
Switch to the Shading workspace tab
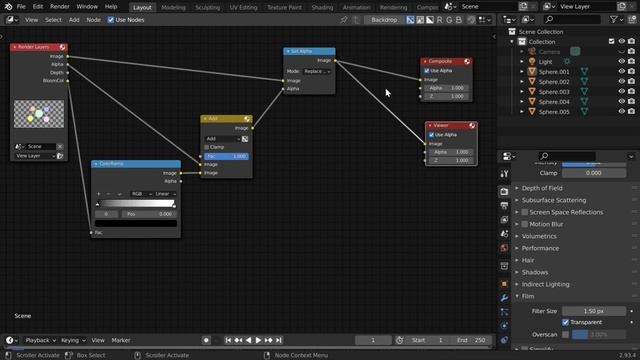322,7
